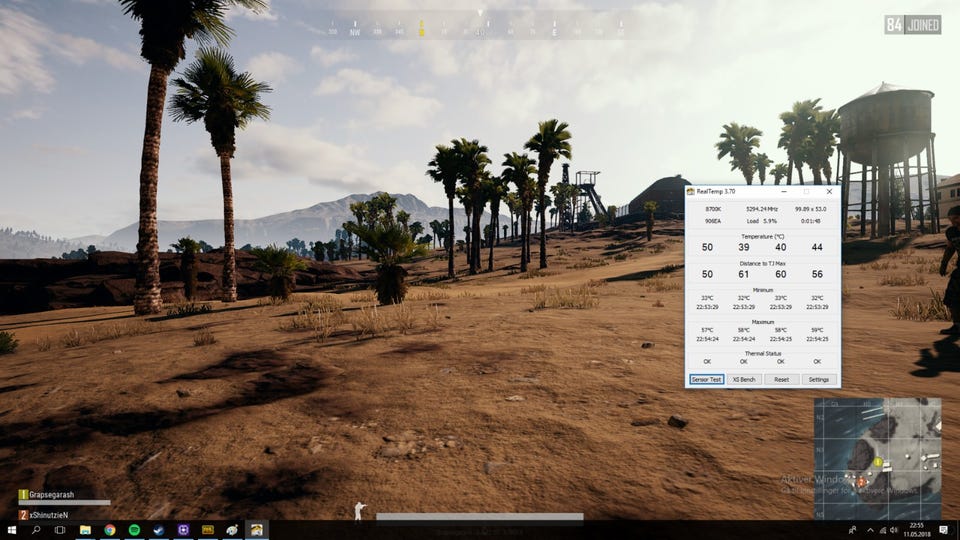Viewport: 960px width, 540px height.
Task: Close the RealTemp window
Action: (829, 192)
